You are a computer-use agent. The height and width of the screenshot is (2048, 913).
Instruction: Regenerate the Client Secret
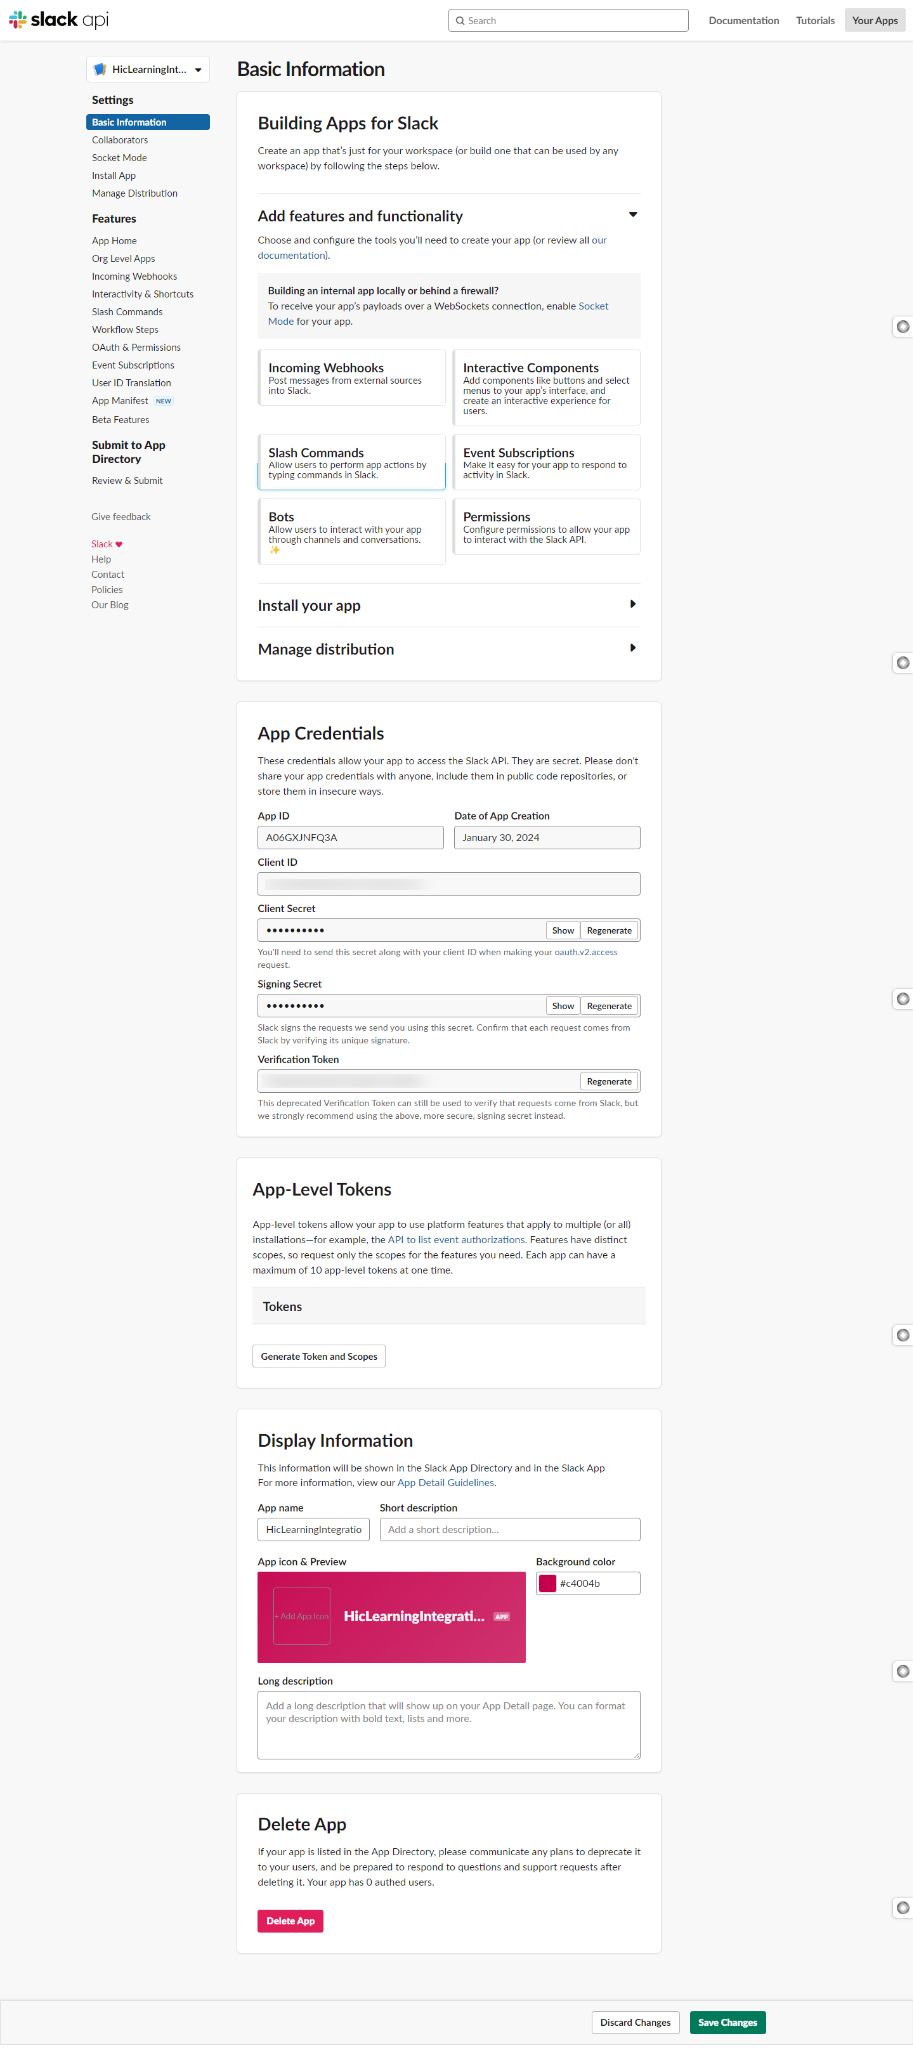(609, 931)
